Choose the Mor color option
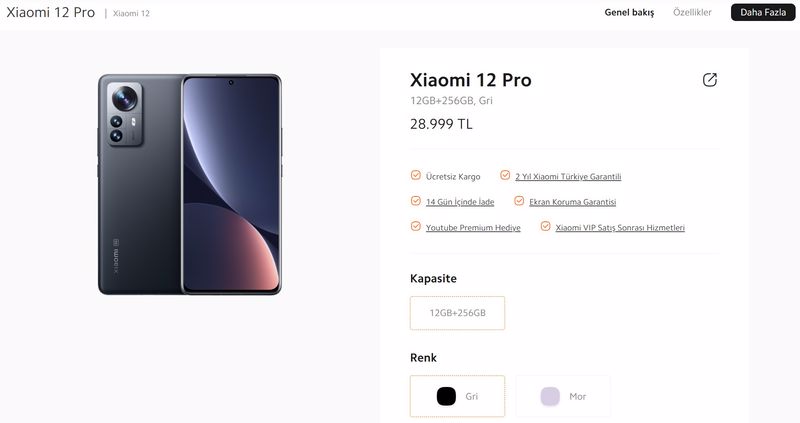The width and height of the screenshot is (800, 423). coord(563,396)
